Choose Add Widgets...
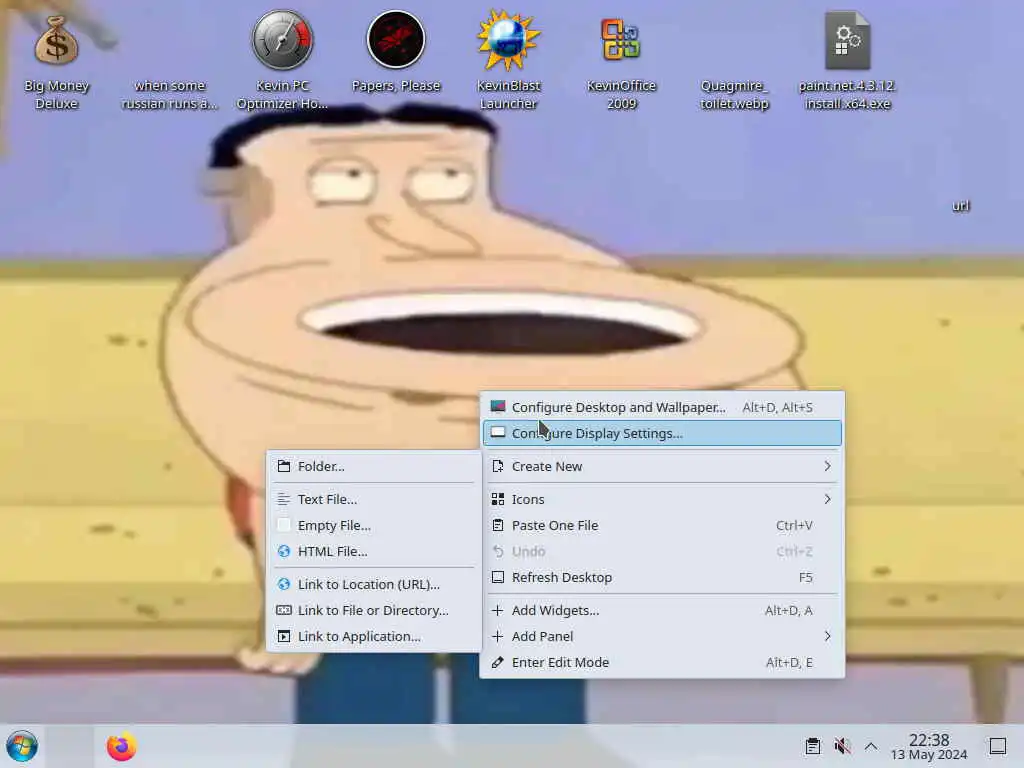Screen dimensions: 1024x768 [662, 610]
